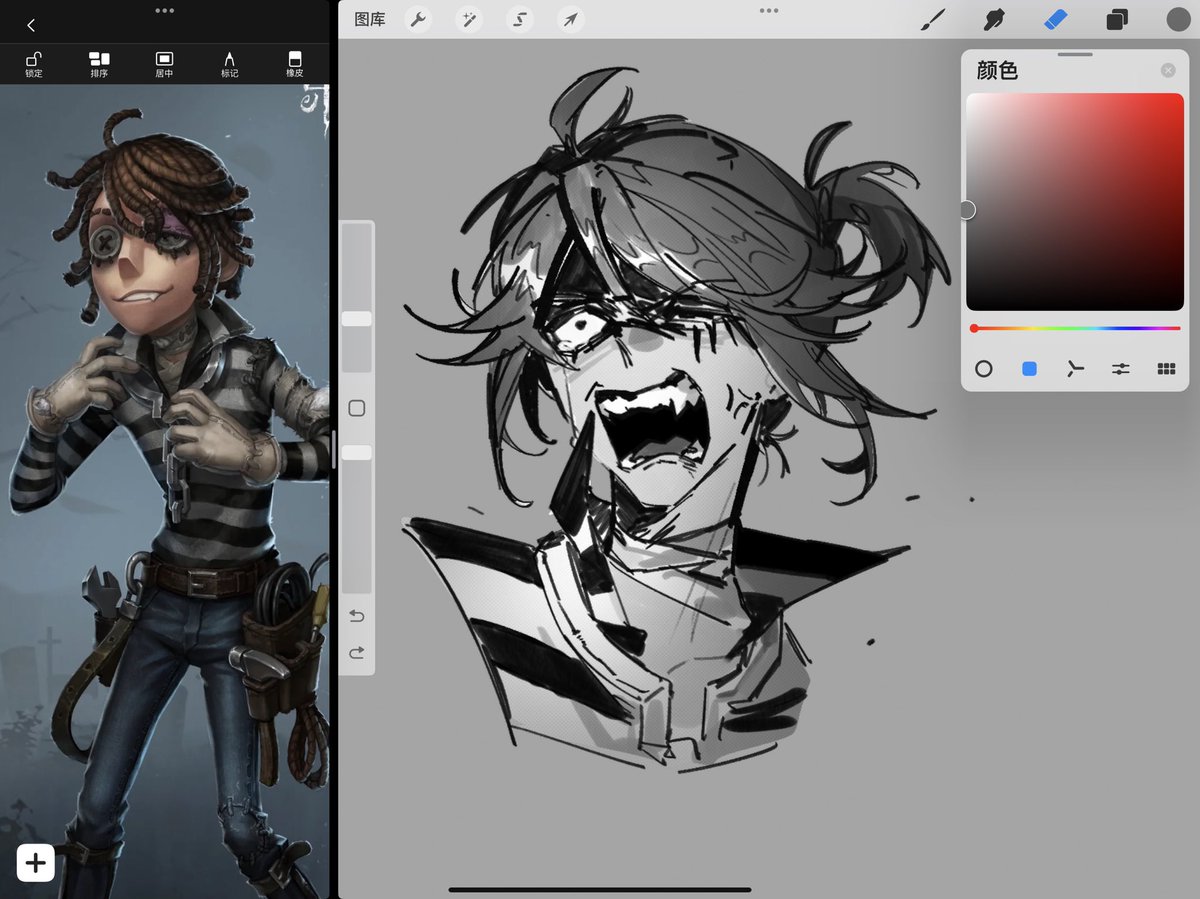Close the 颜色 color panel
Viewport: 1200px width, 899px height.
pos(1168,70)
